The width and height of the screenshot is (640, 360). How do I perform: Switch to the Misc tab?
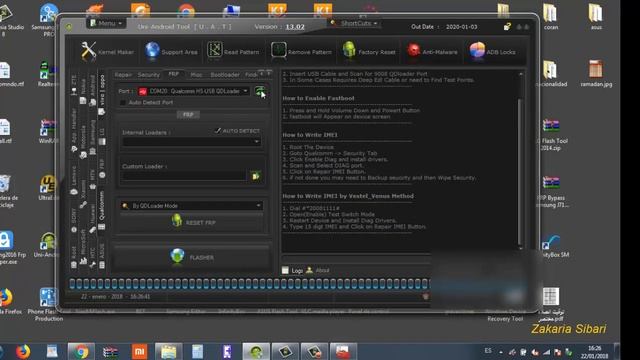coord(196,75)
